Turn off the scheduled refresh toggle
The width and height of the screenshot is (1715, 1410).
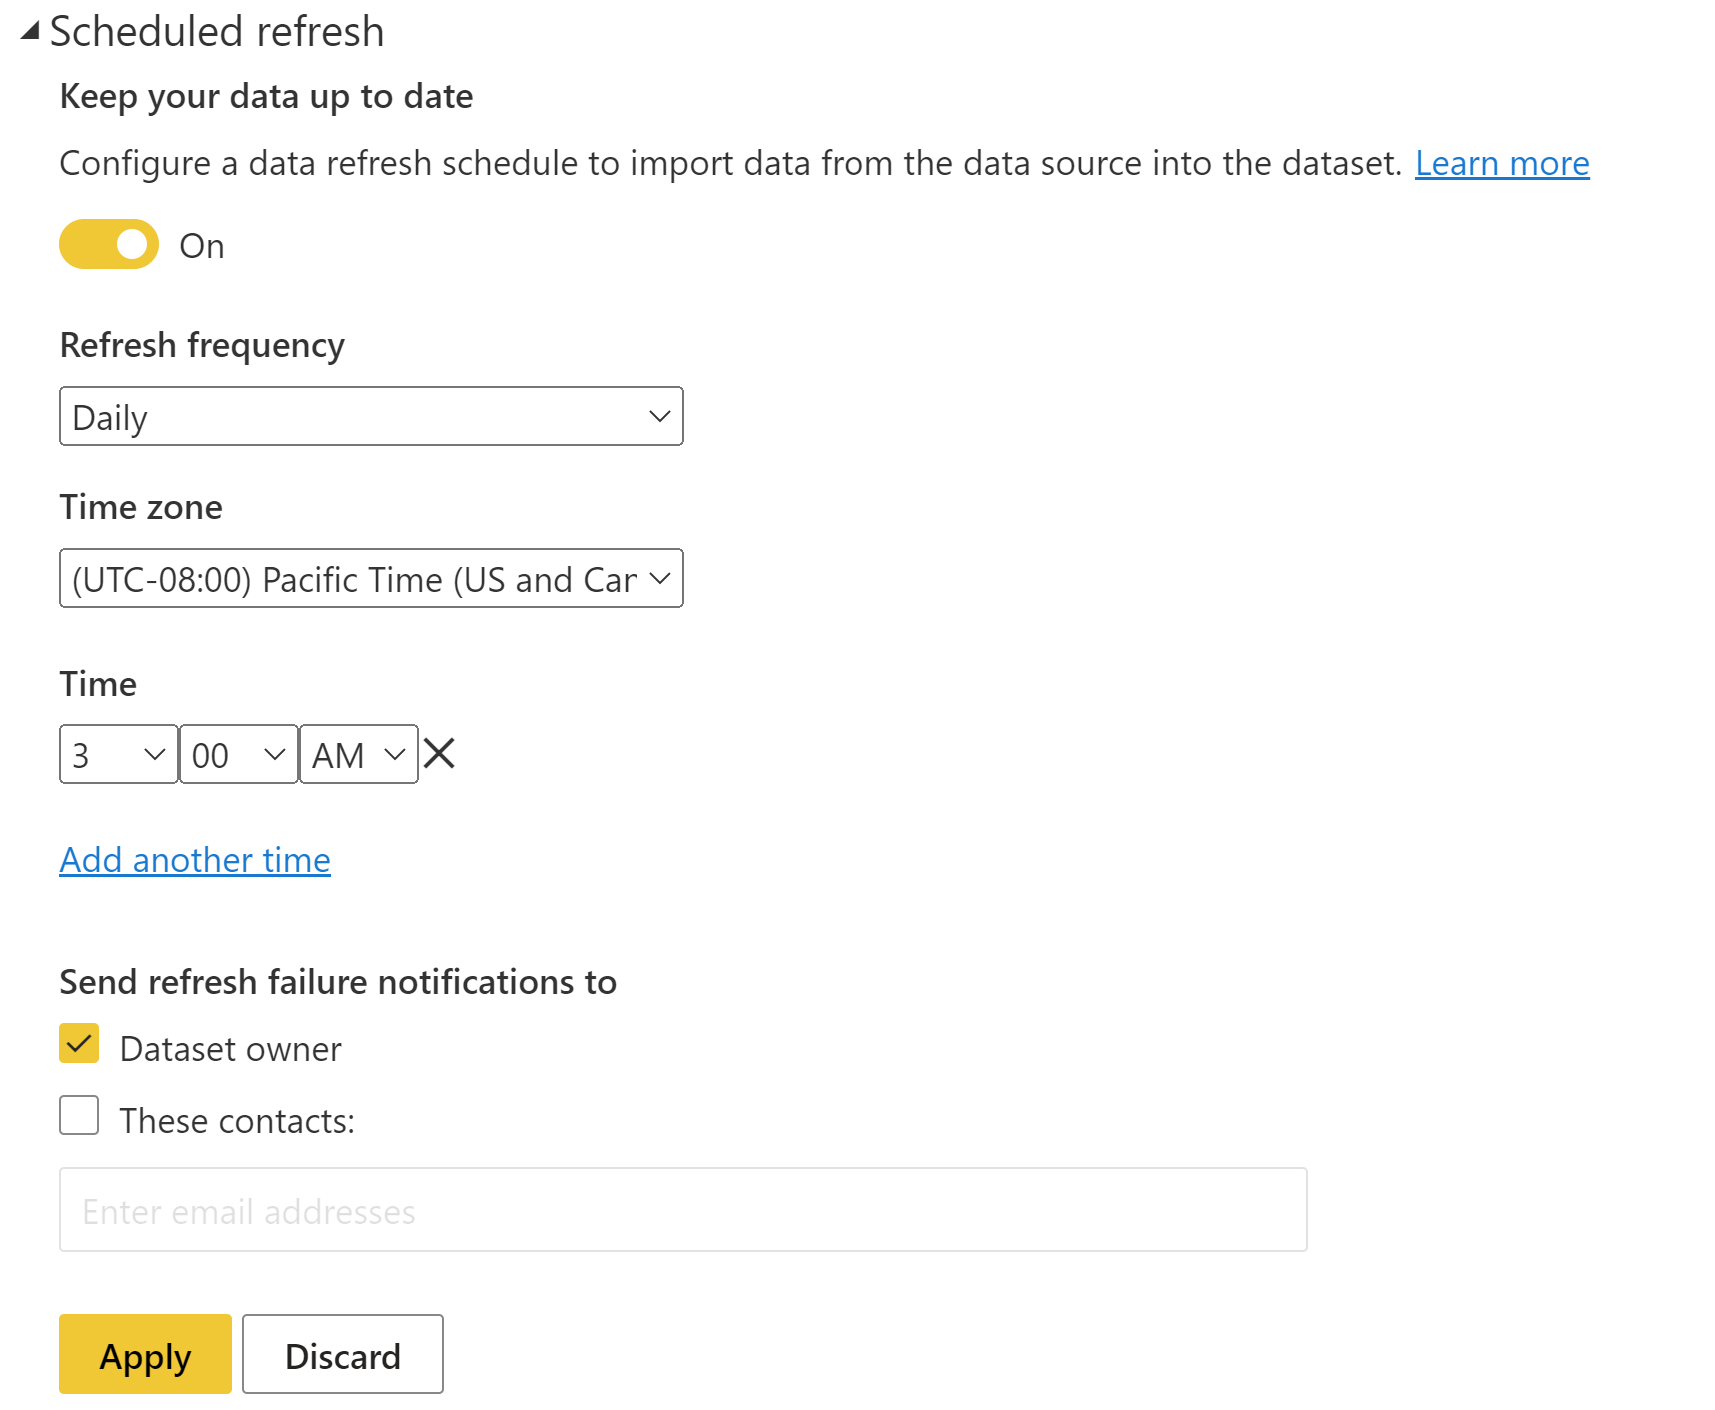[x=109, y=244]
